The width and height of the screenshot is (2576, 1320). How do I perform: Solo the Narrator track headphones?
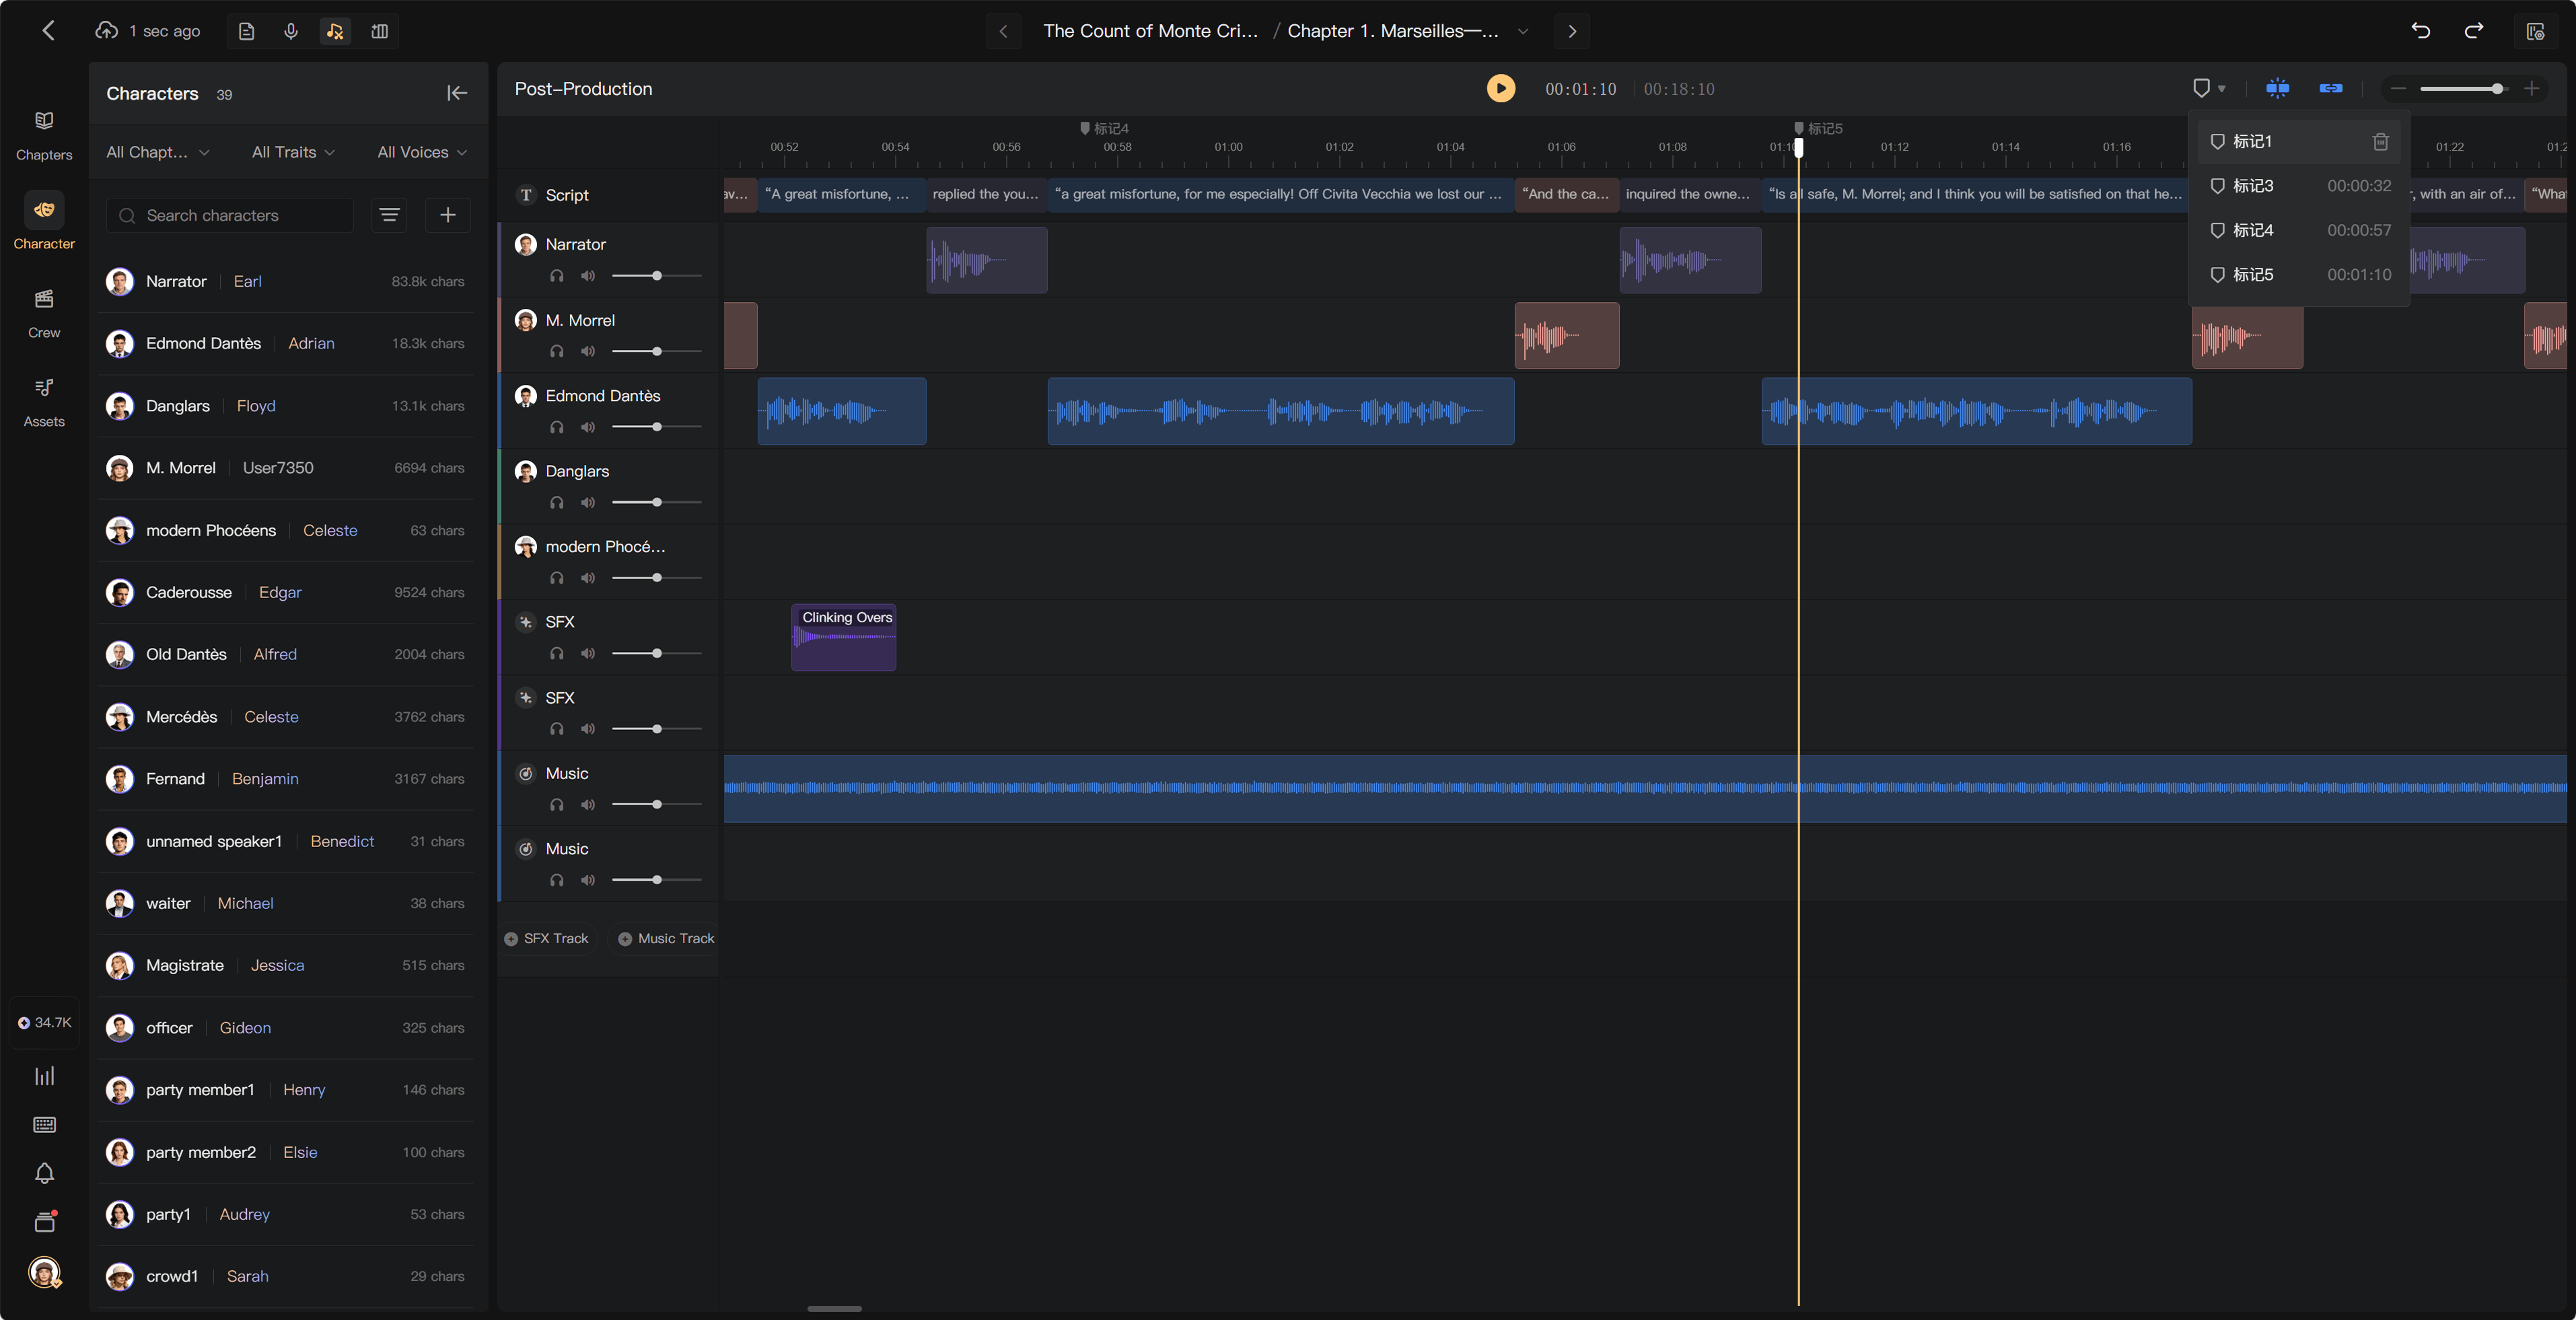click(x=557, y=276)
